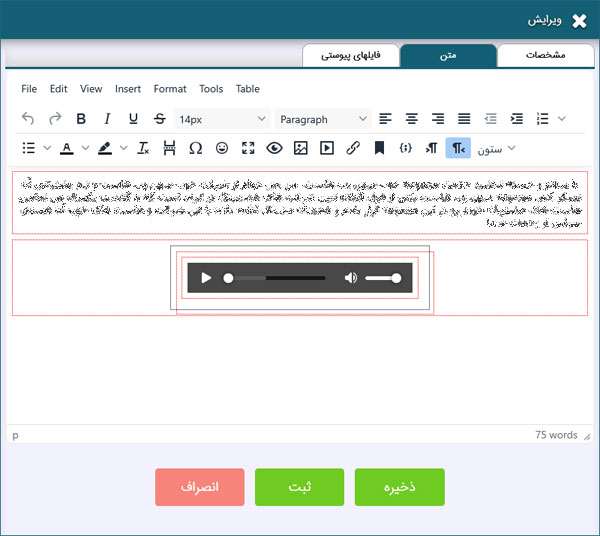Image resolution: width=600 pixels, height=536 pixels.
Task: Open the Edit menu
Action: 59,89
